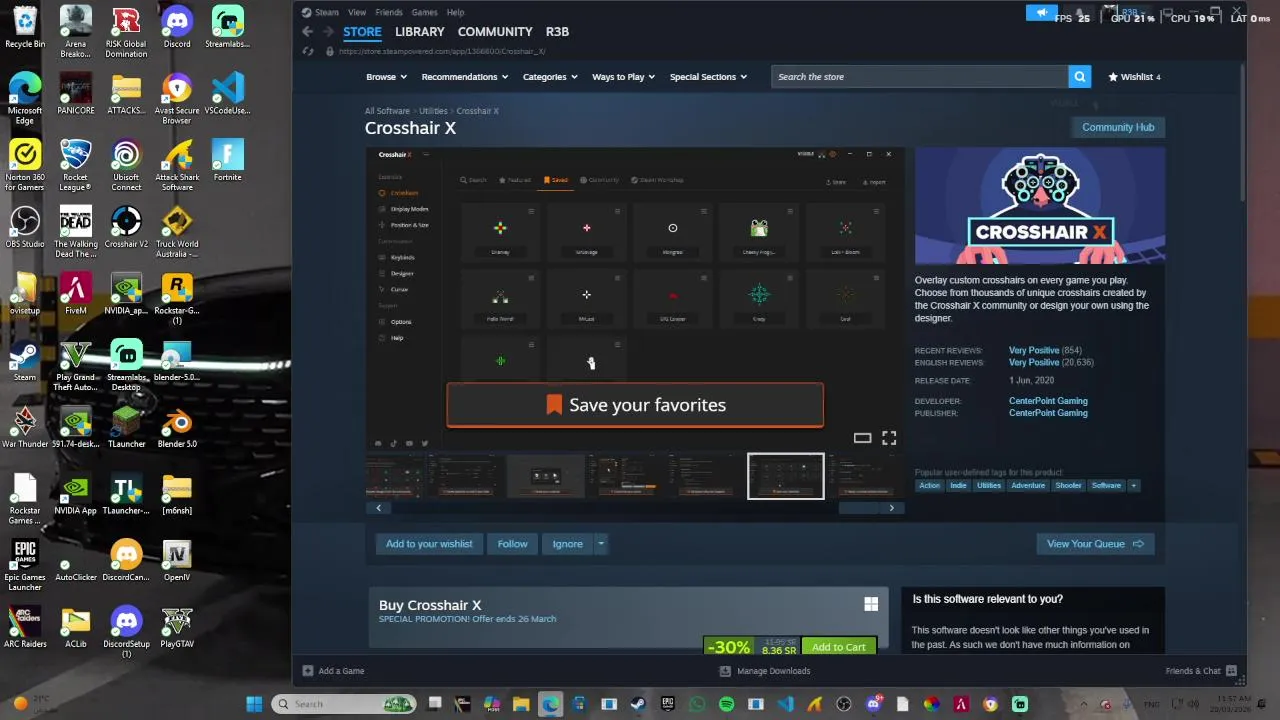1280x720 pixels.
Task: Click the View Your Queue button
Action: pos(1095,544)
